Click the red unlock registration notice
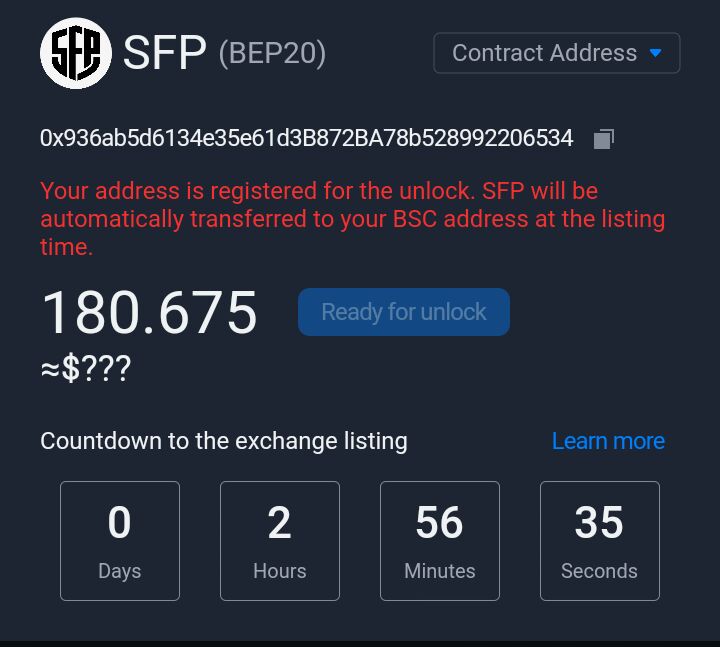This screenshot has height=647, width=720. (x=352, y=218)
